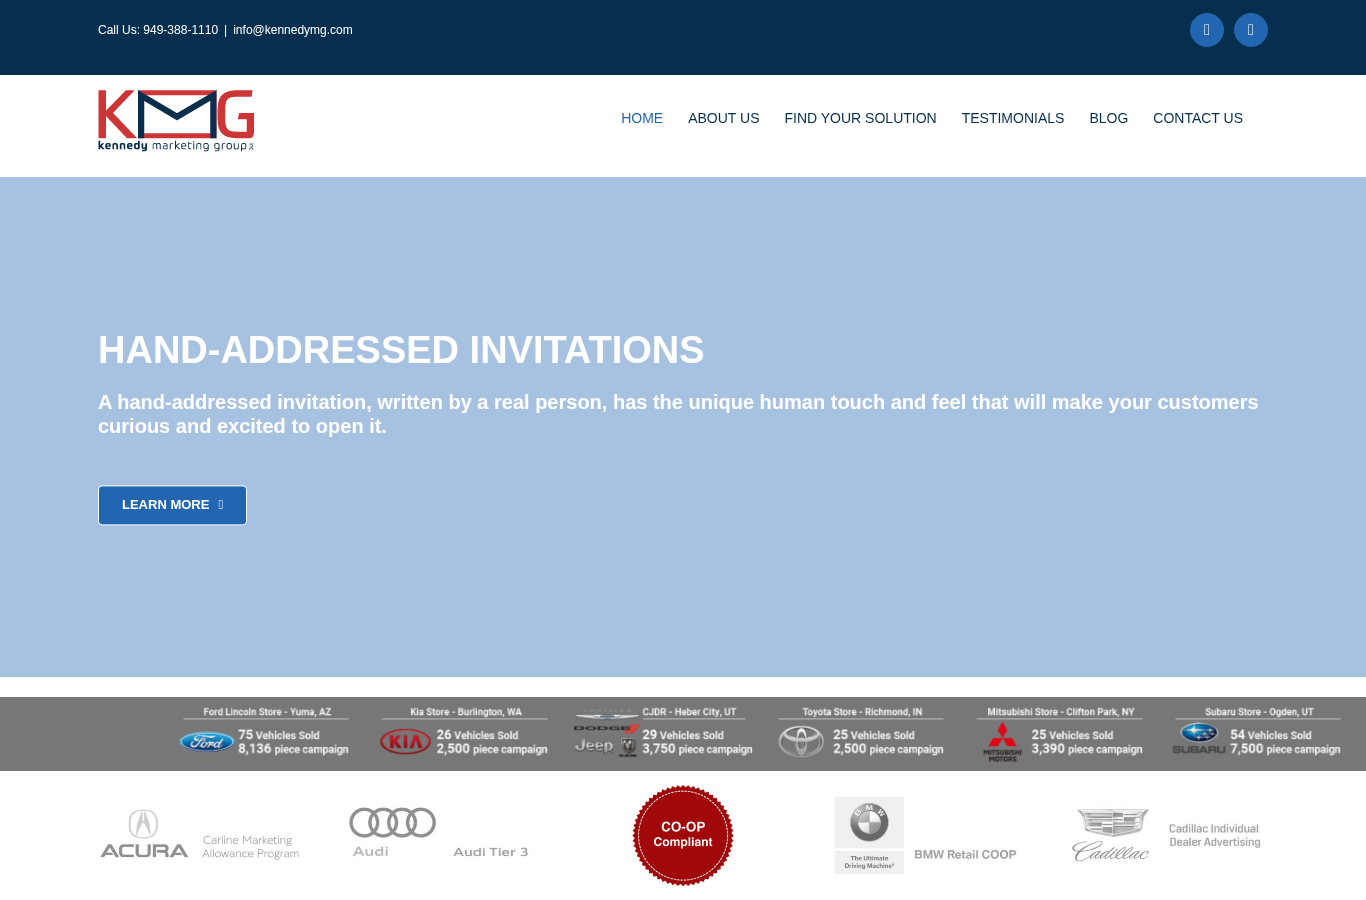The image size is (1366, 900).
Task: Click the Learn More button
Action: (172, 505)
